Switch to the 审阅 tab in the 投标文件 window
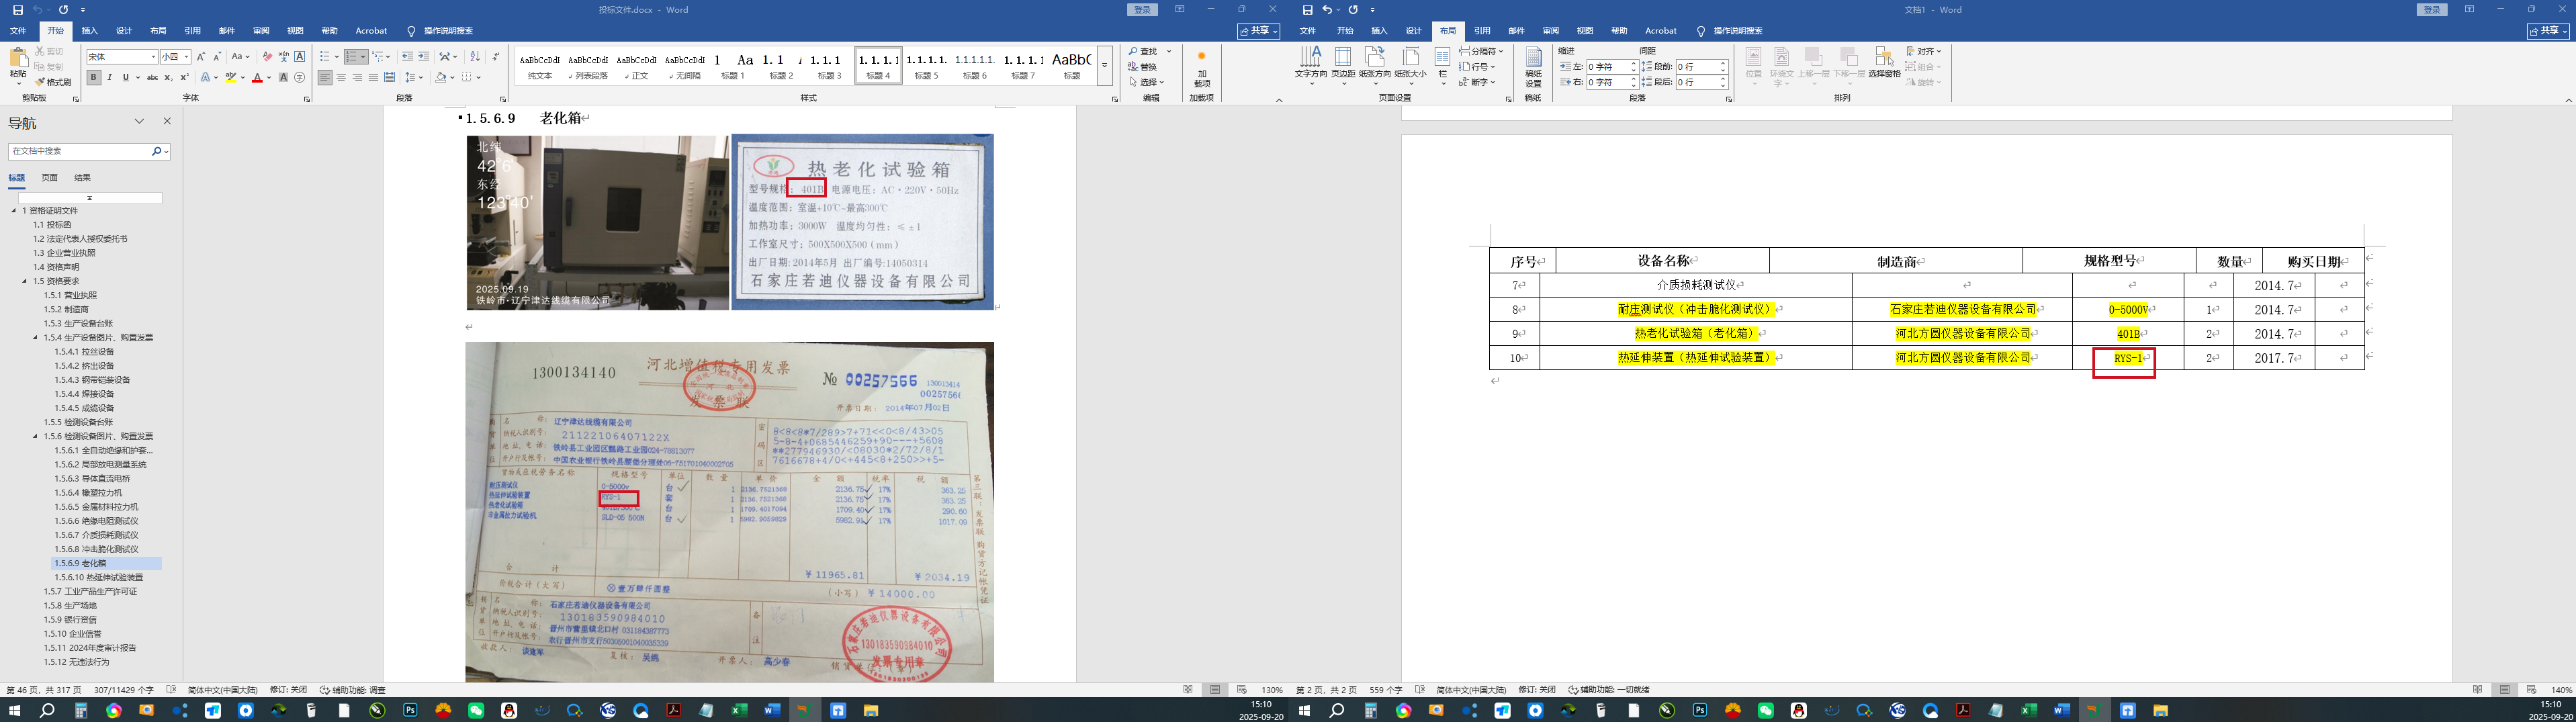 261,31
